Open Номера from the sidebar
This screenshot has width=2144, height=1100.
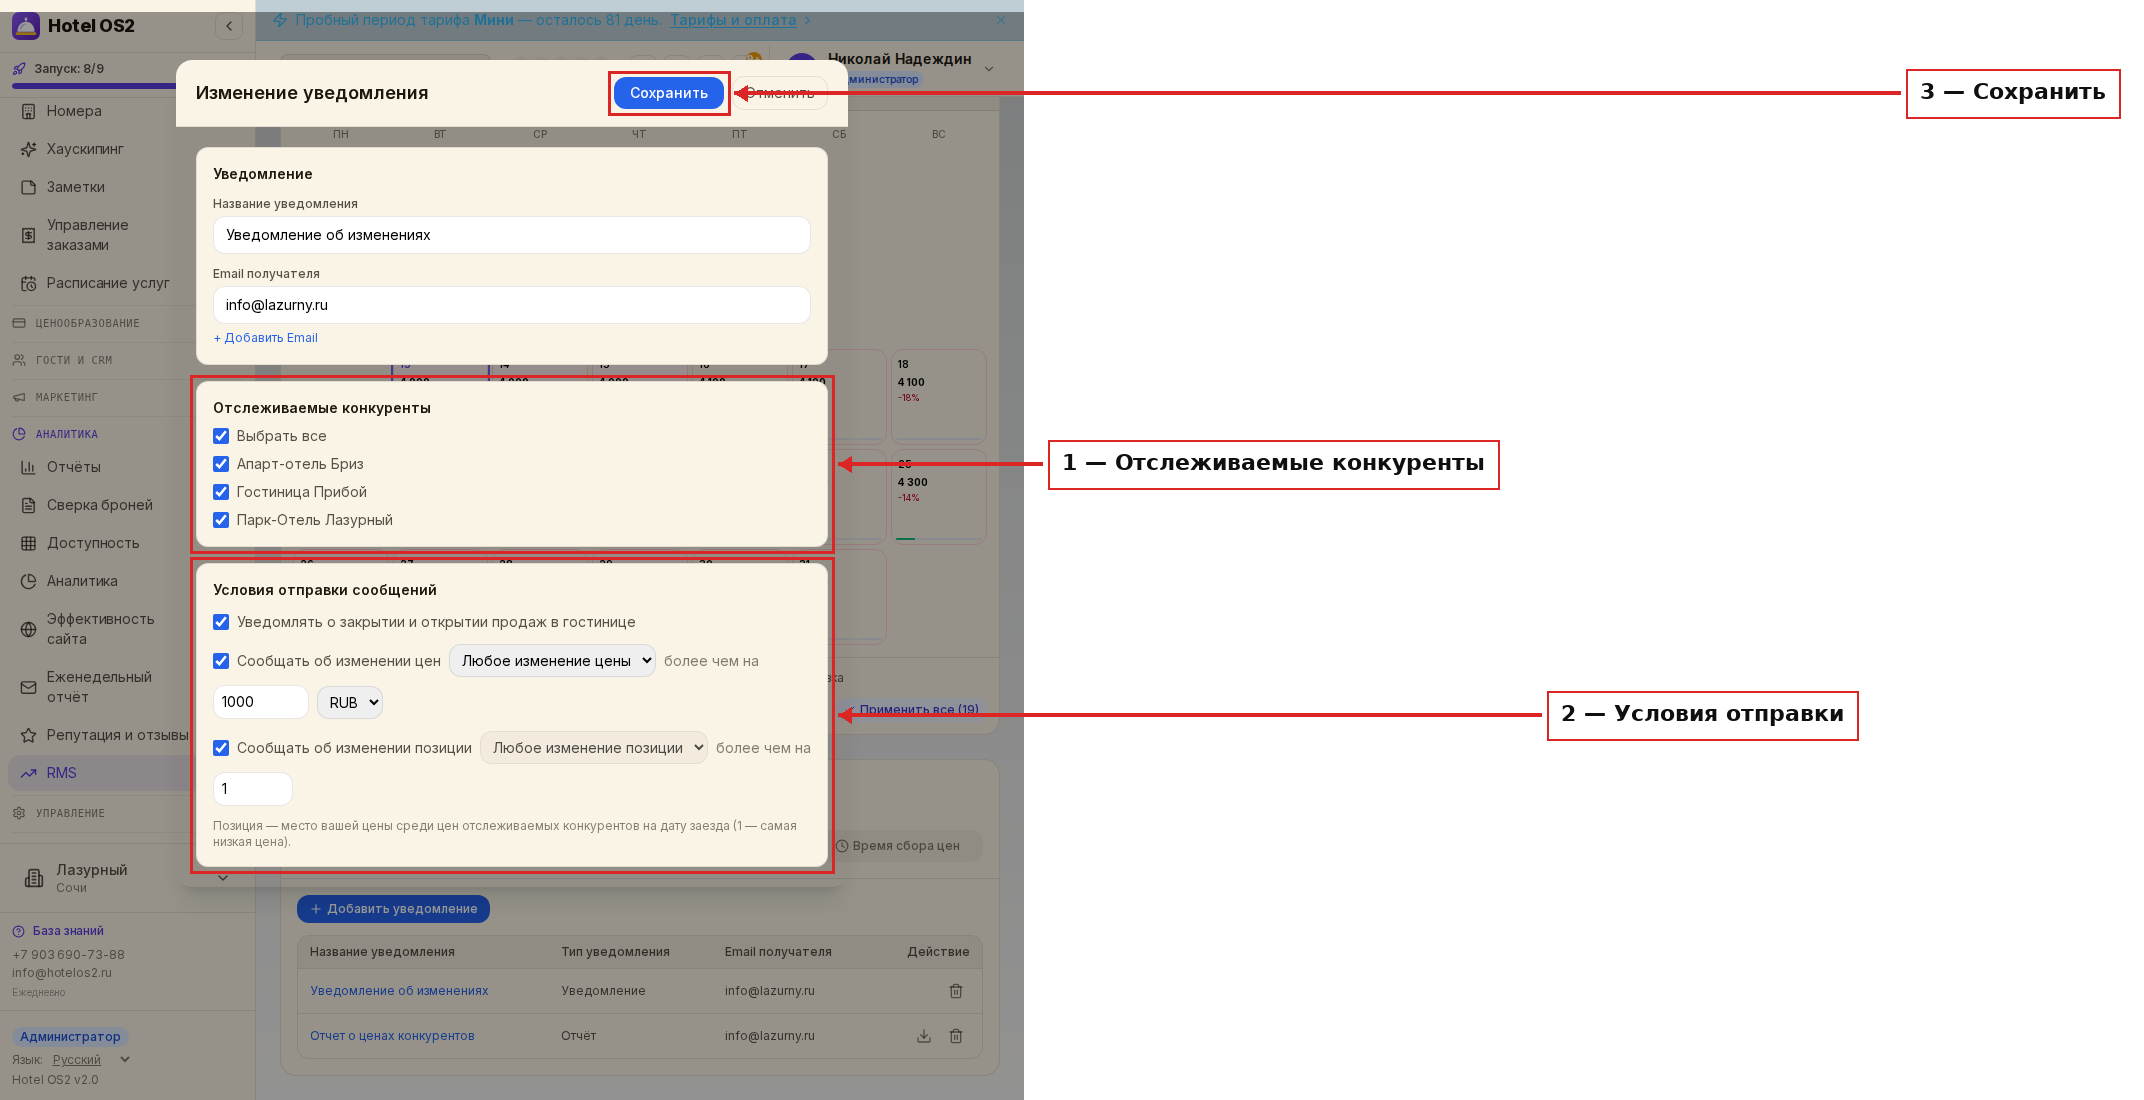[x=74, y=111]
